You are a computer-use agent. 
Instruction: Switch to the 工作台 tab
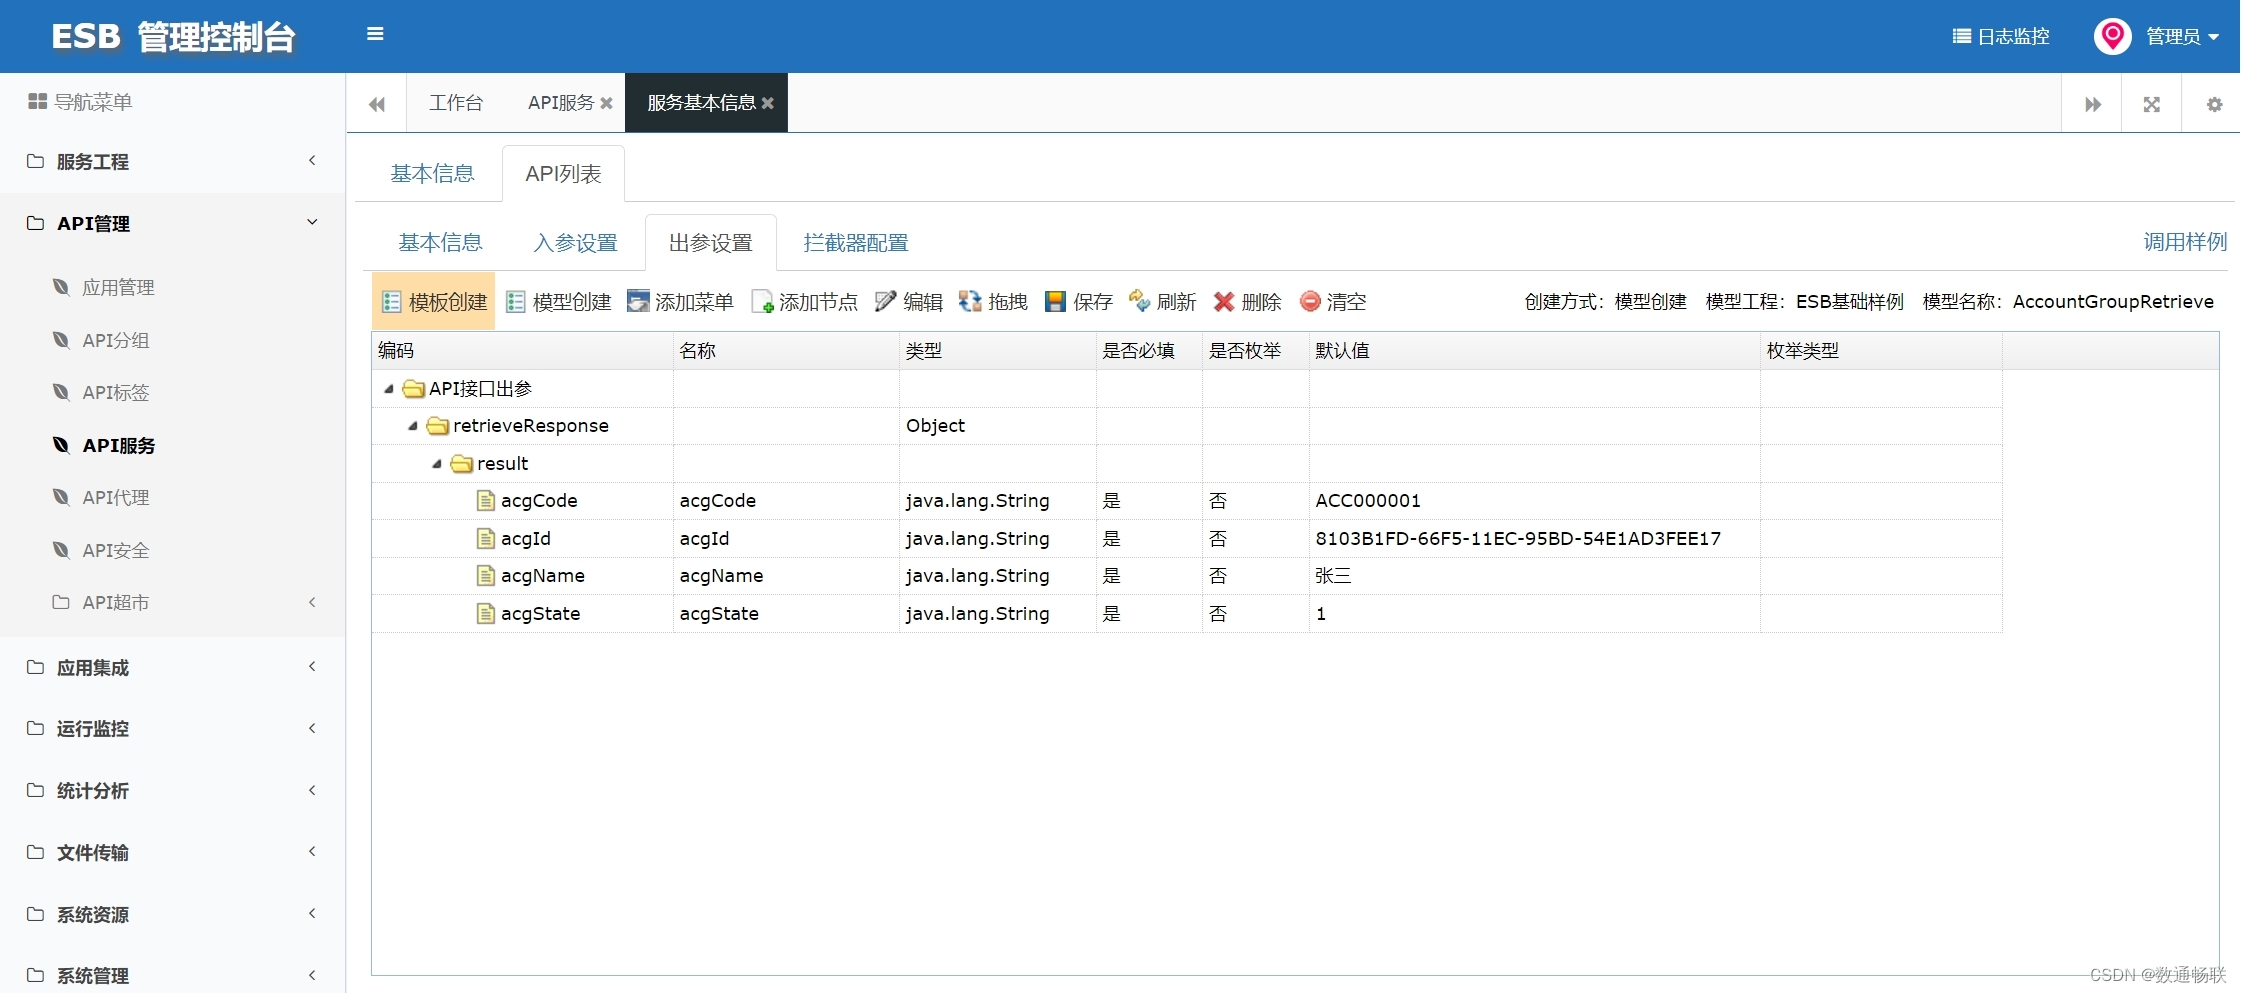[x=456, y=103]
